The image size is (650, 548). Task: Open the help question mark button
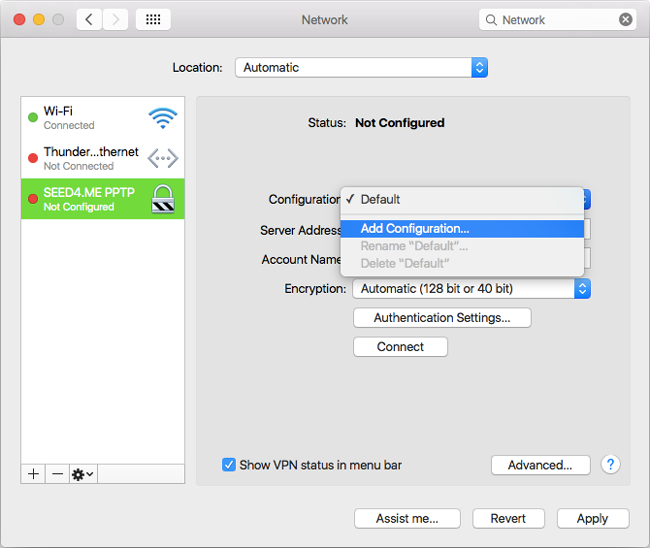pos(610,465)
